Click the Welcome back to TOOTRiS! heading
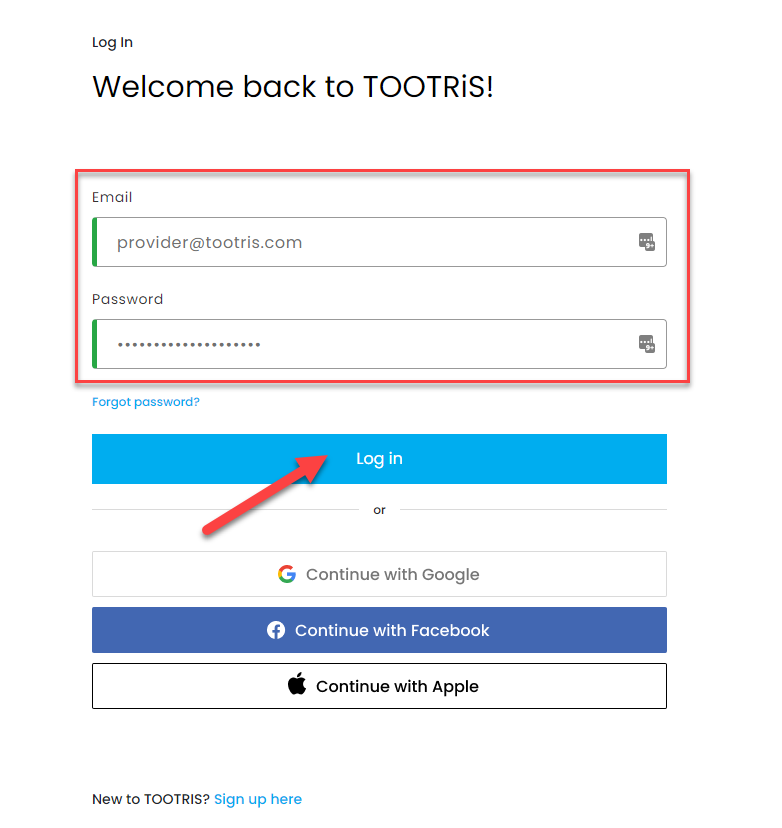 pos(293,87)
